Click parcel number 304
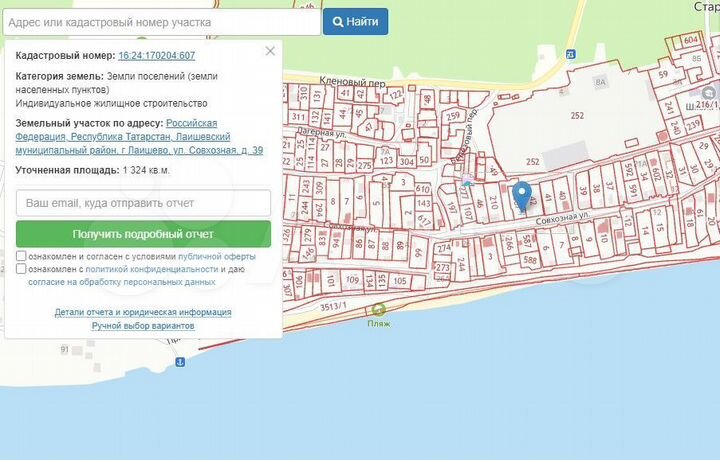 (x=406, y=162)
